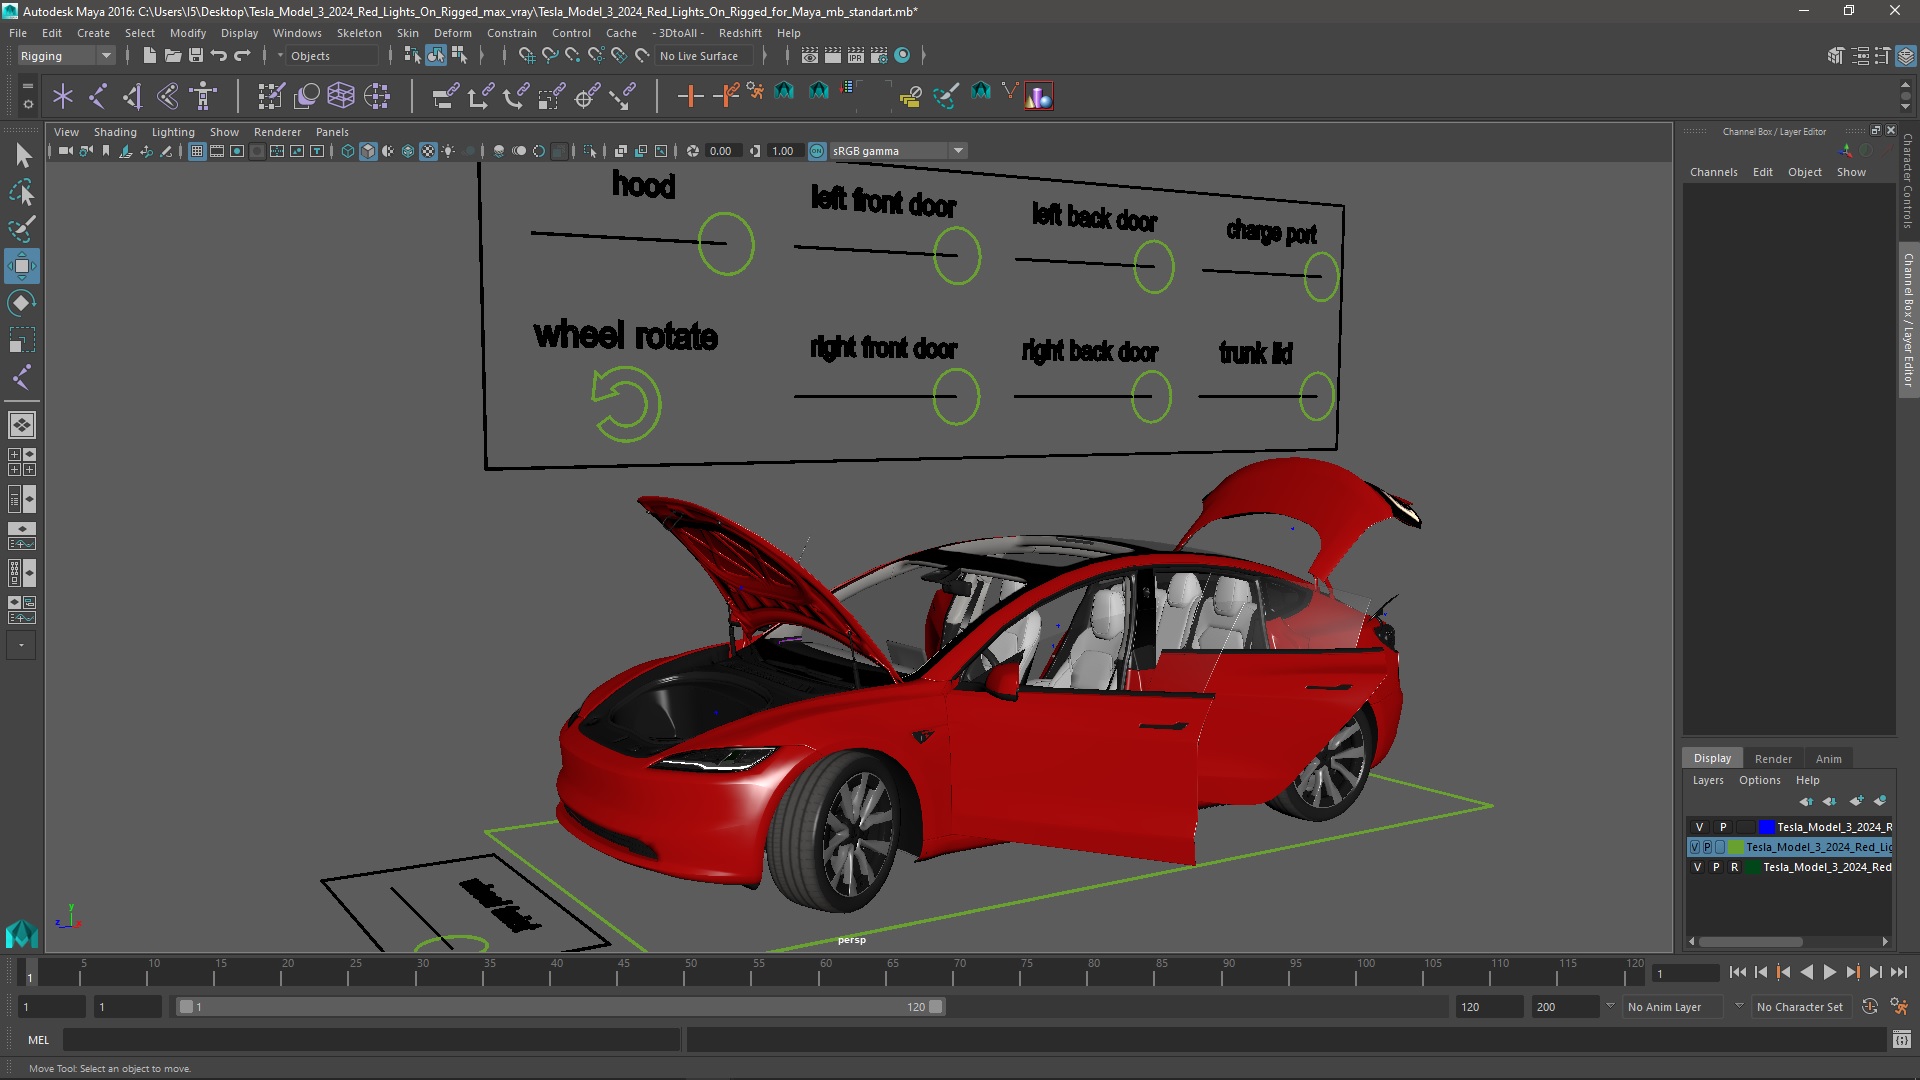This screenshot has height=1080, width=1920.
Task: Save the scene with the disk icon
Action: click(x=196, y=56)
